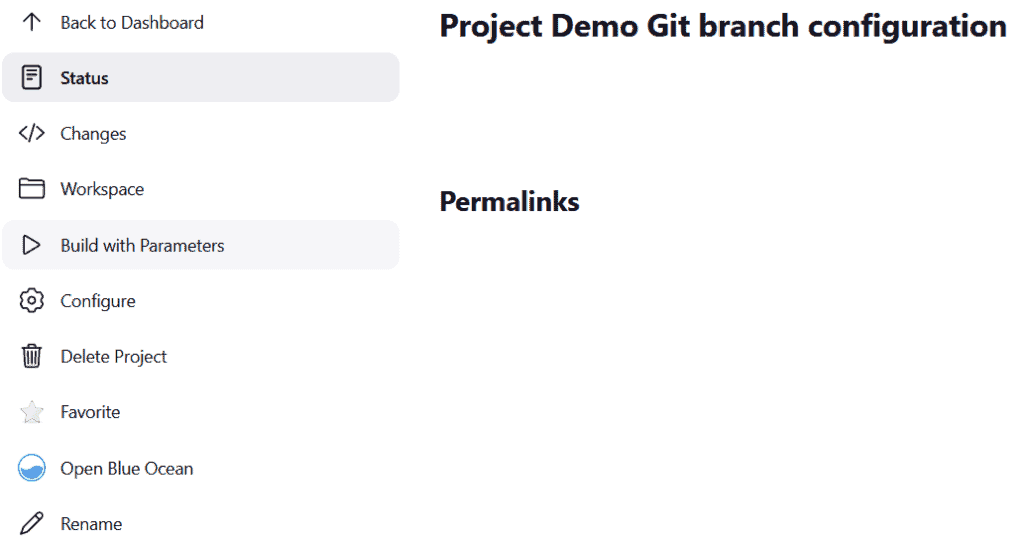Open Blue Ocean text link
1024x542 pixels.
pyautogui.click(x=127, y=469)
